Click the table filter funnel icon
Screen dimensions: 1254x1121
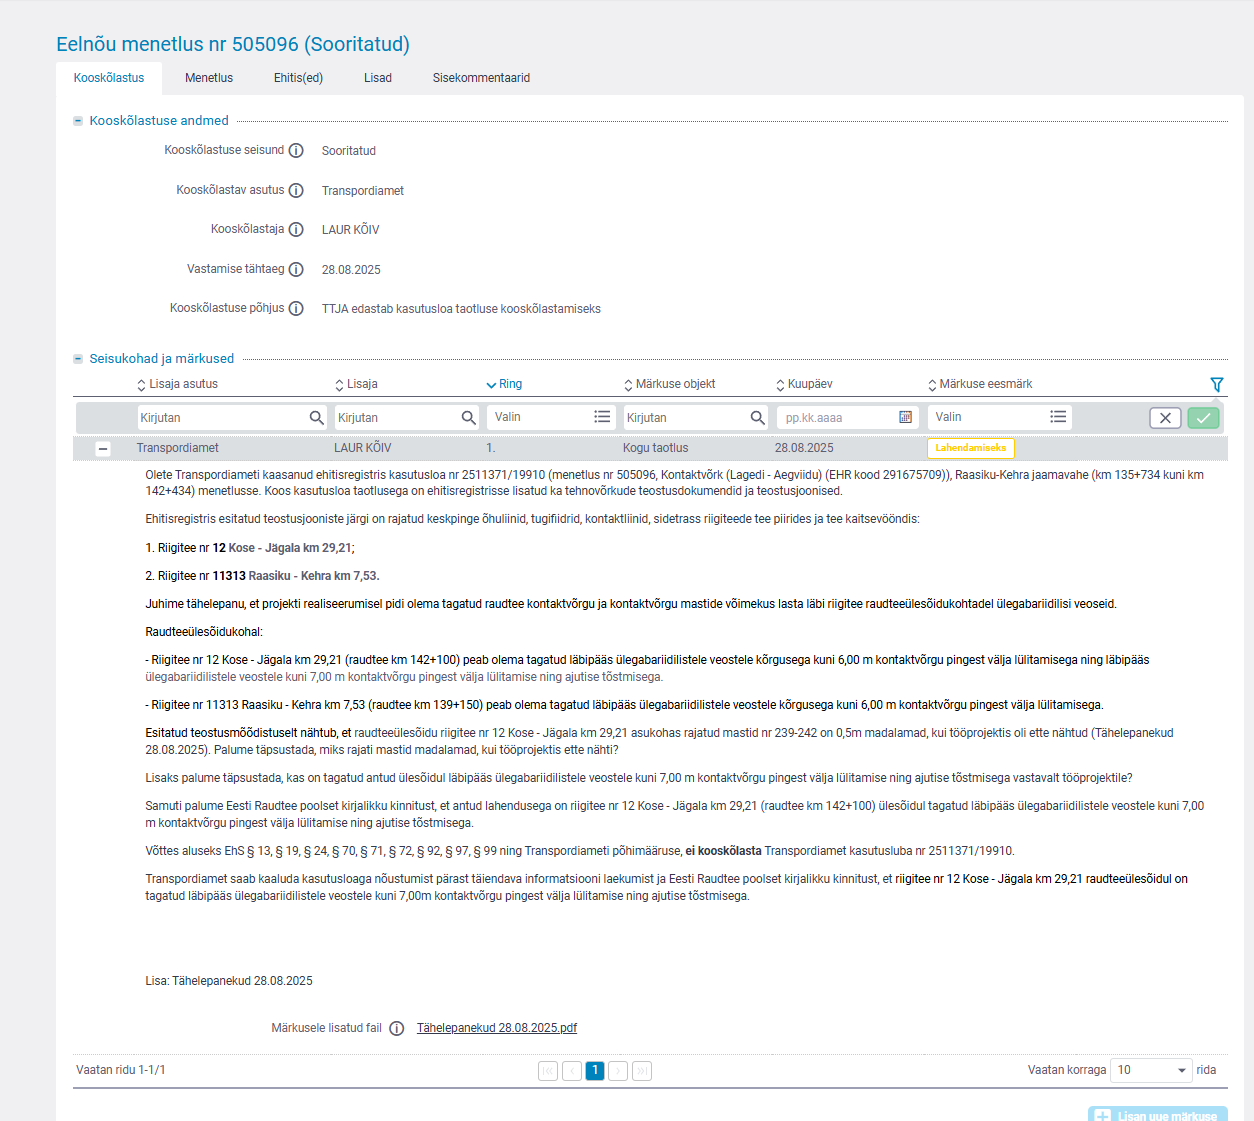click(1217, 385)
